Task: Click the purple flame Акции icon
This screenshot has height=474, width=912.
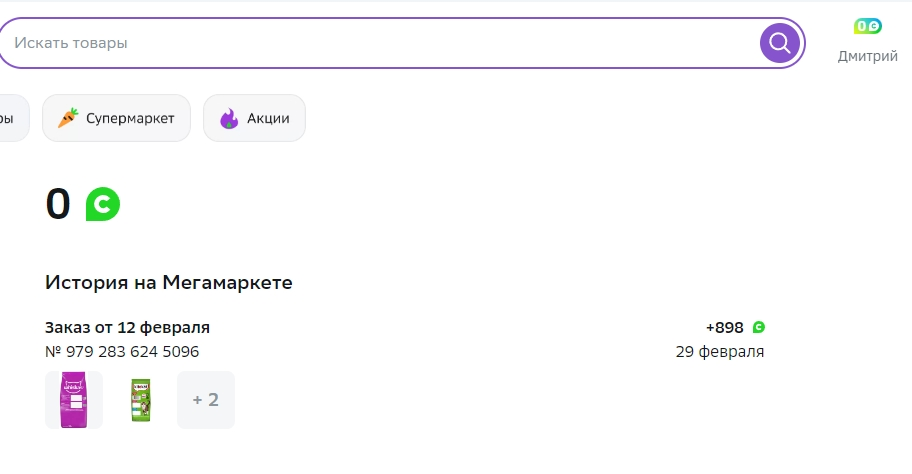Action: [229, 118]
